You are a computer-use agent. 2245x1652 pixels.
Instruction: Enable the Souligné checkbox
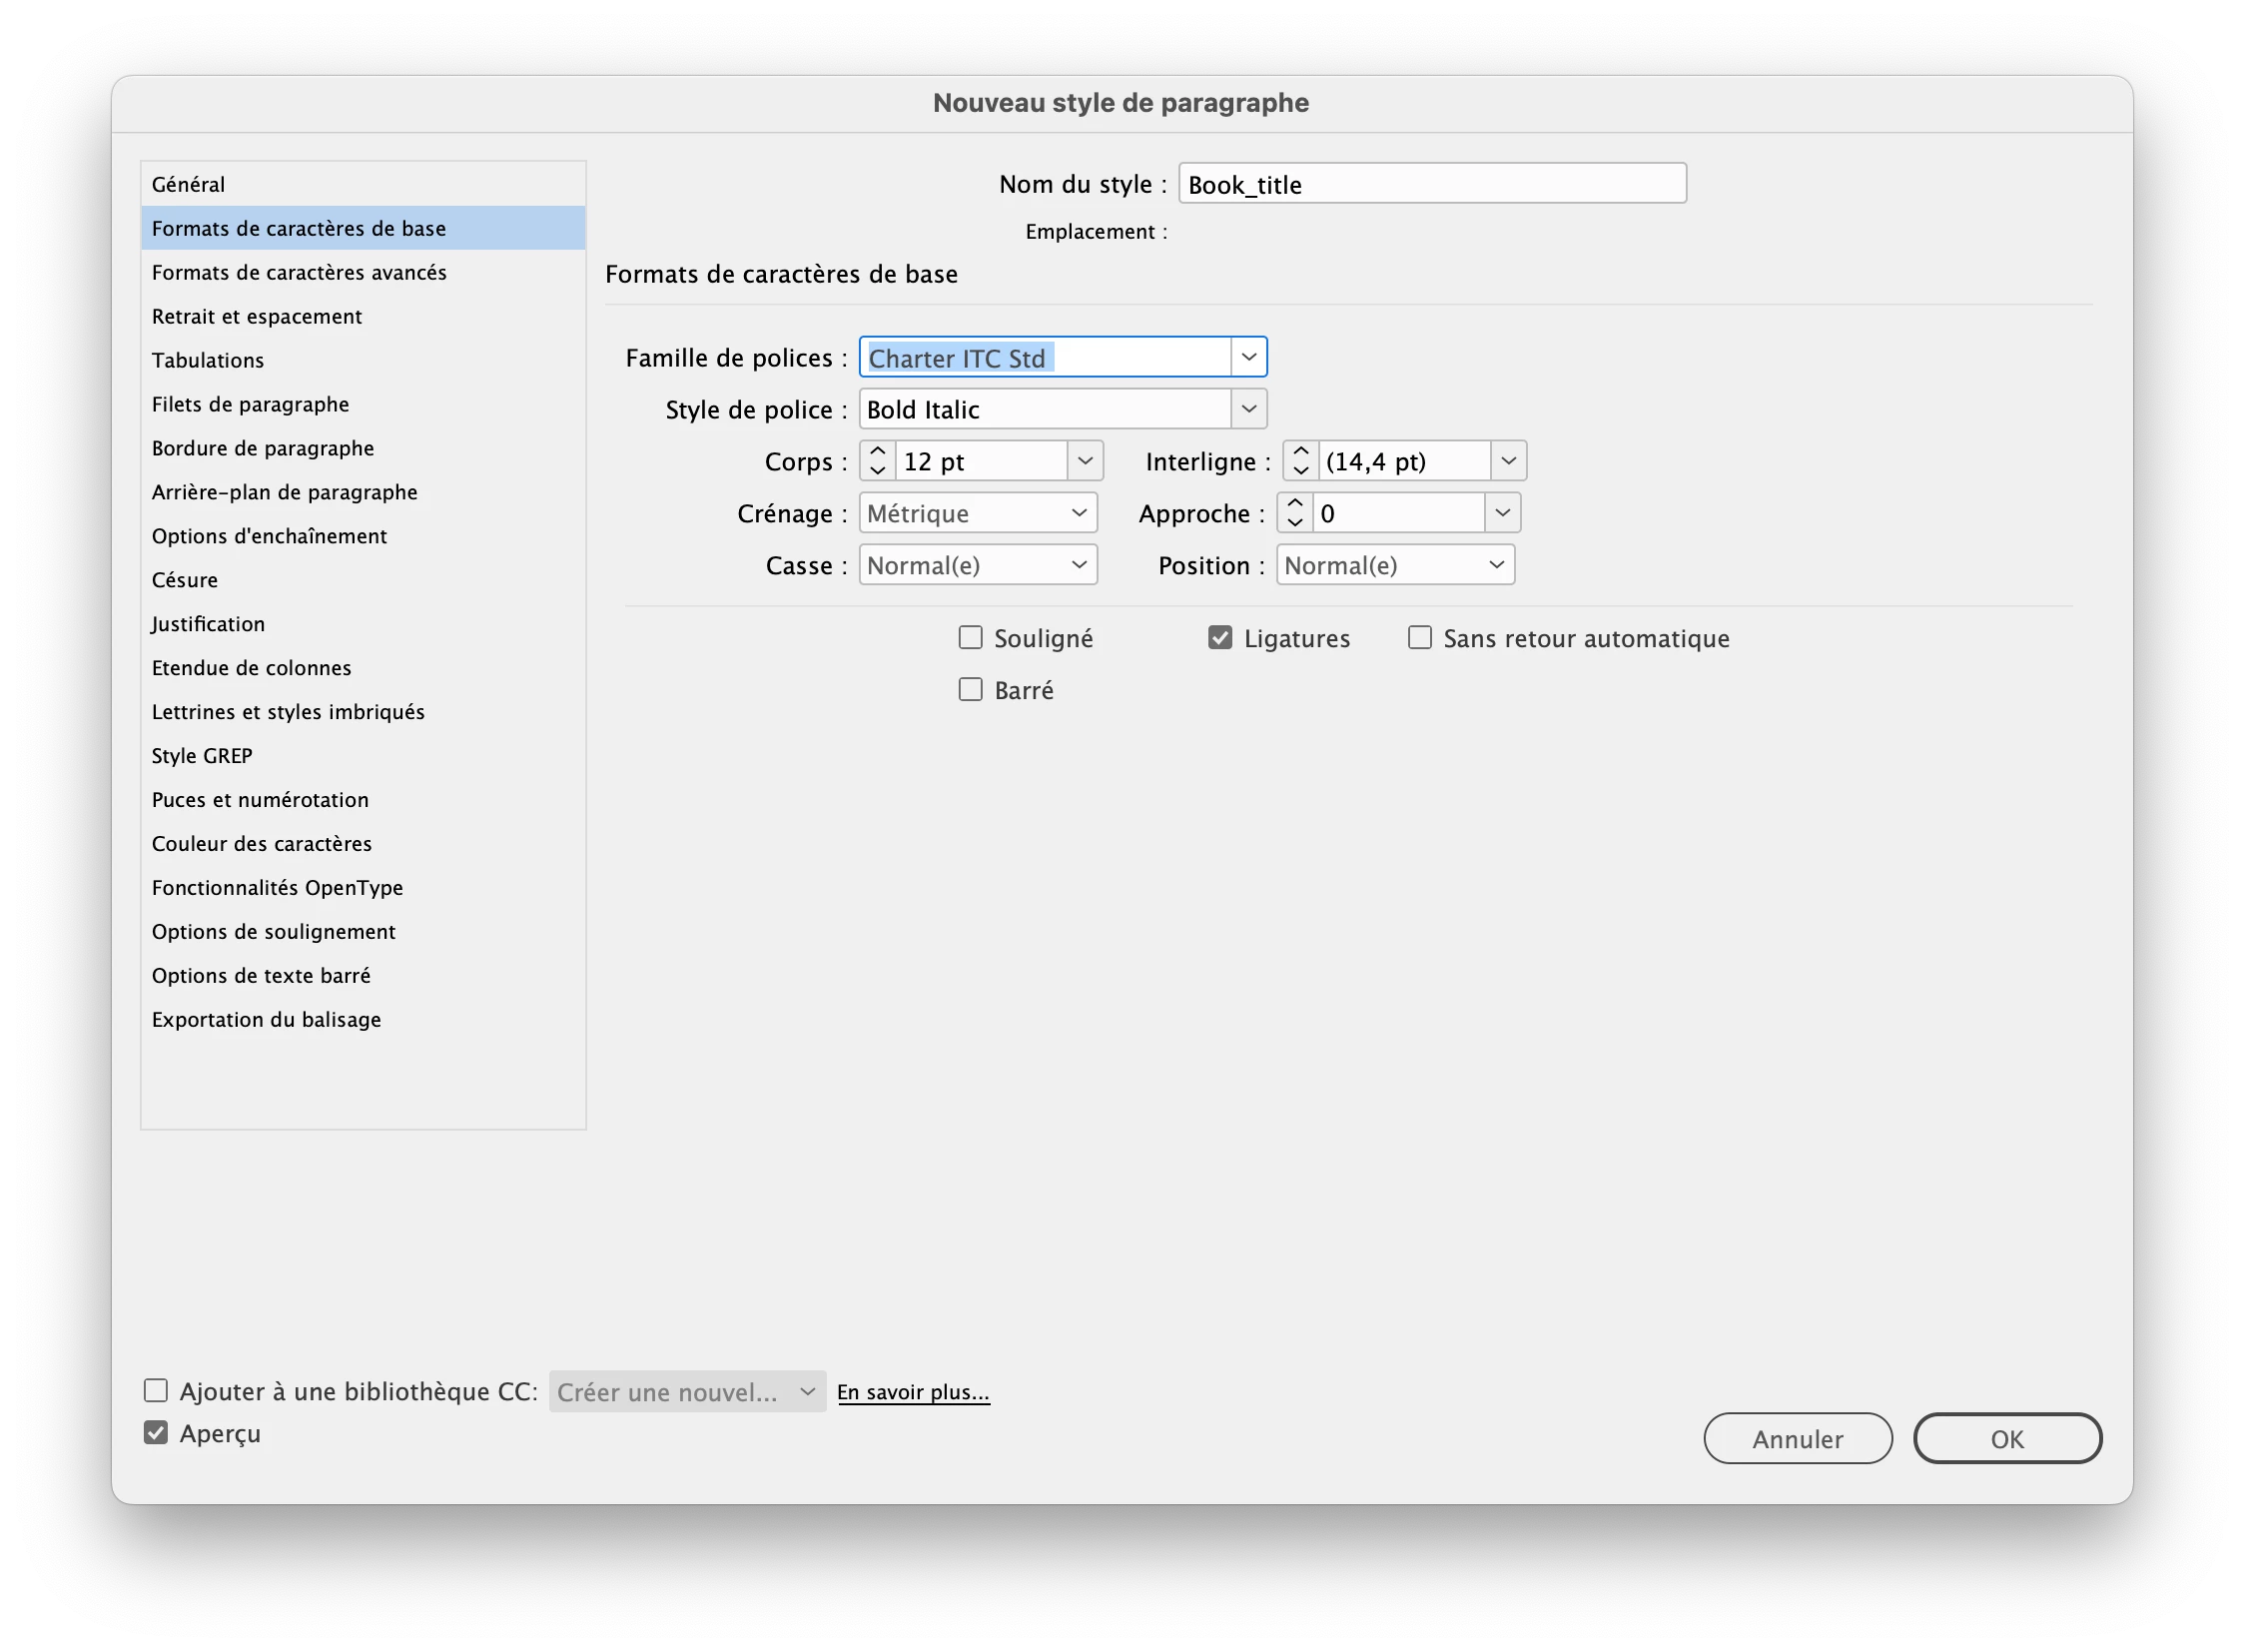970,638
